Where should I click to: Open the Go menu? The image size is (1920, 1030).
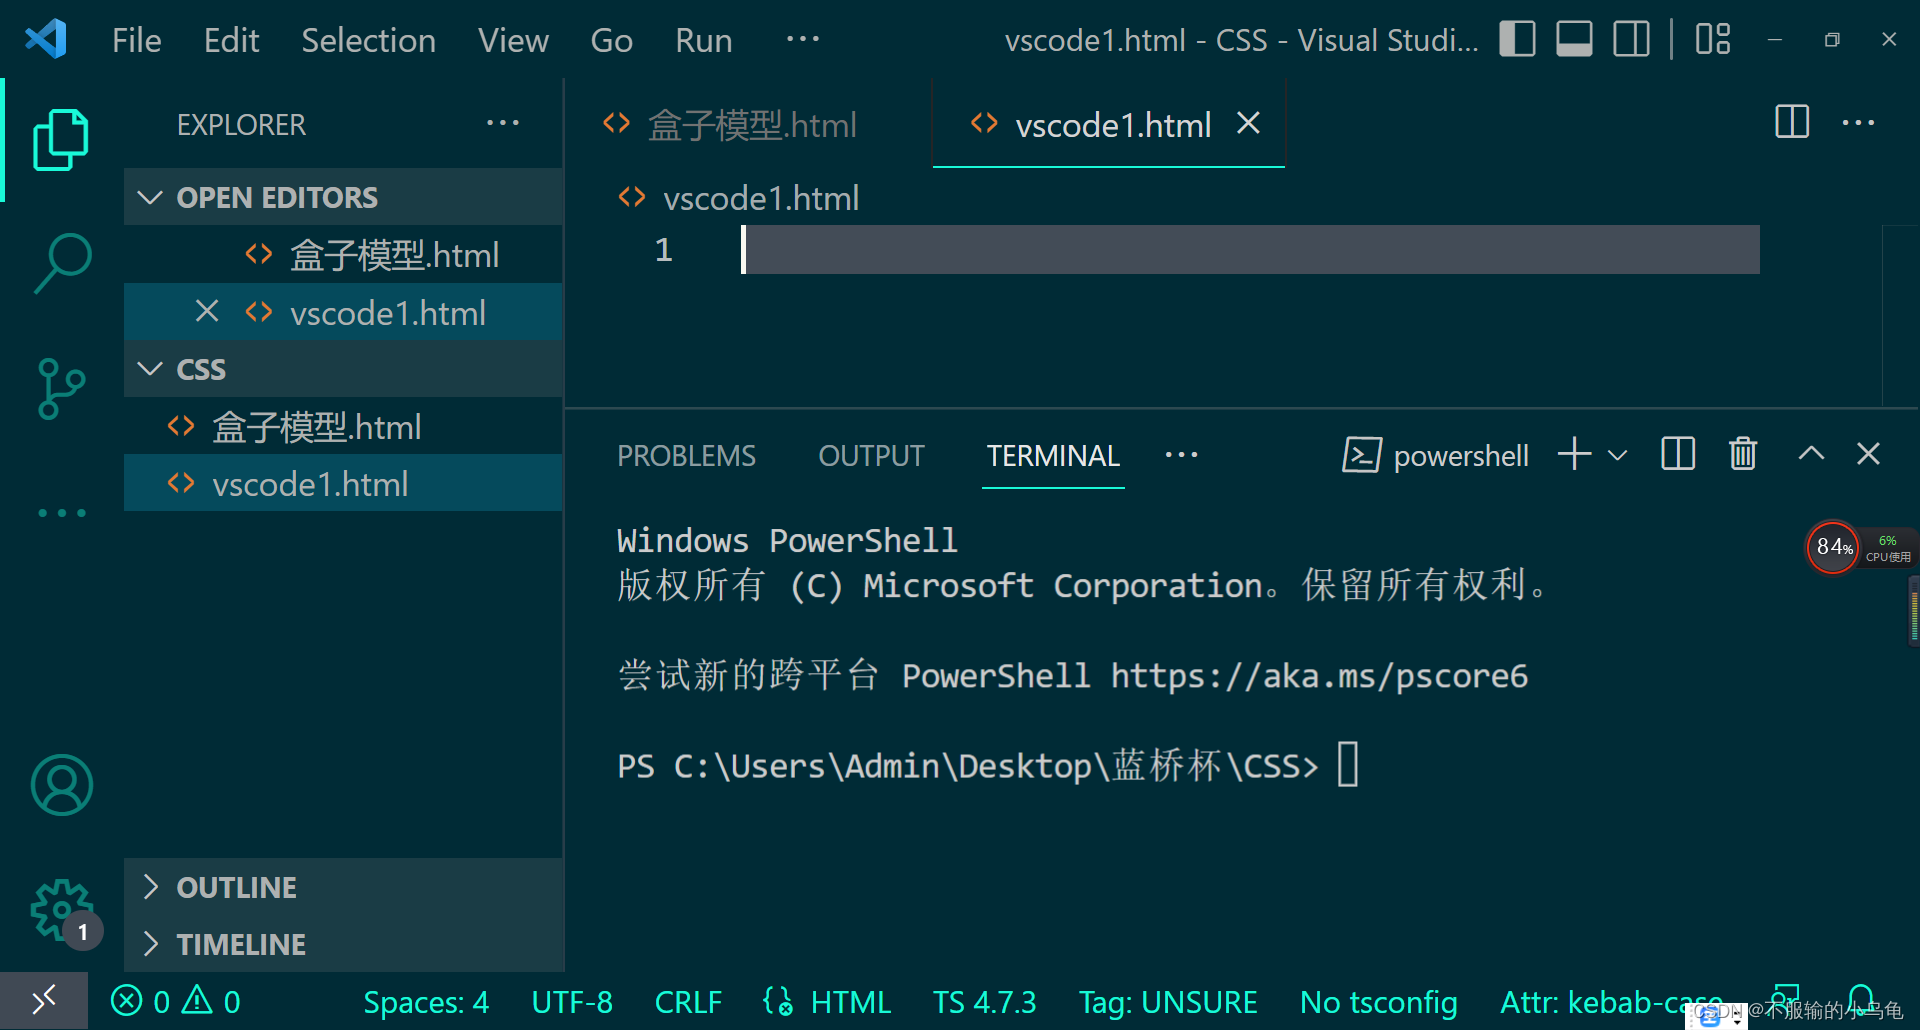click(611, 40)
